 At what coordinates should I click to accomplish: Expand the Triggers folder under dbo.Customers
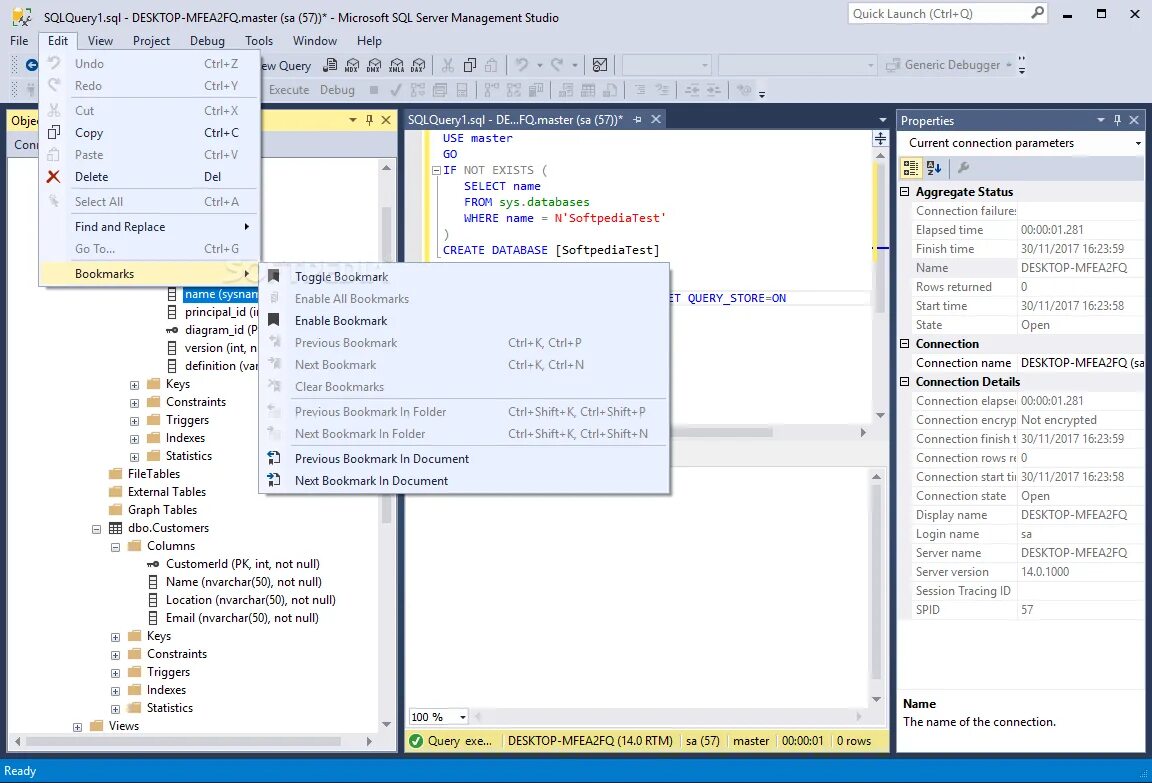(x=115, y=673)
